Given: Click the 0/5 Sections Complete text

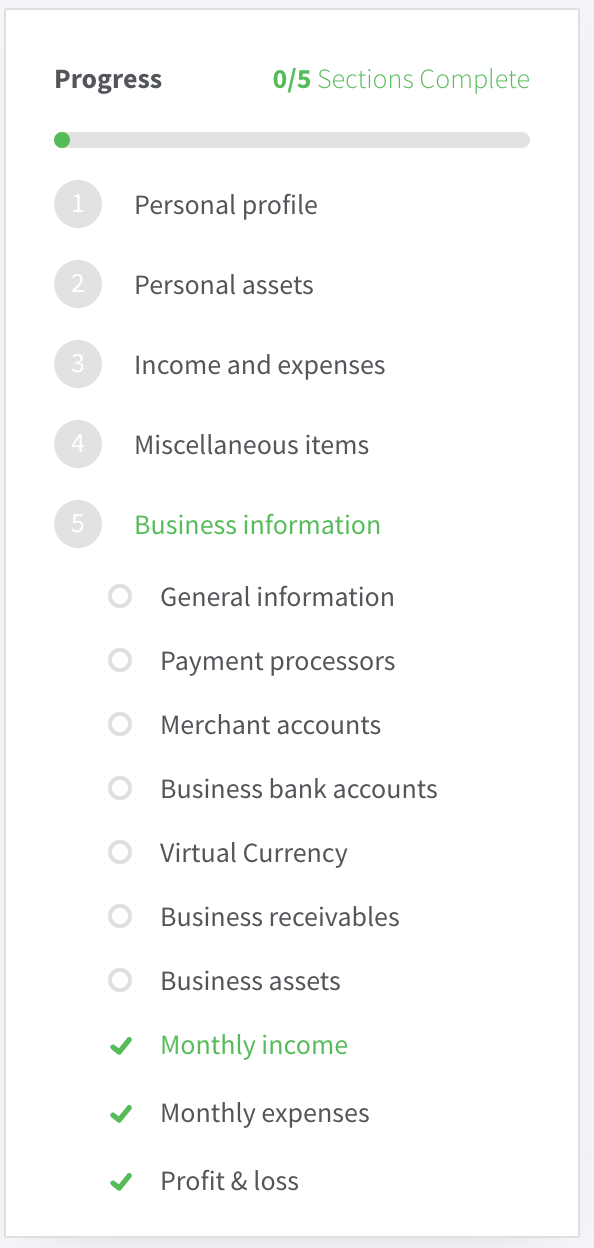Looking at the screenshot, I should point(401,79).
